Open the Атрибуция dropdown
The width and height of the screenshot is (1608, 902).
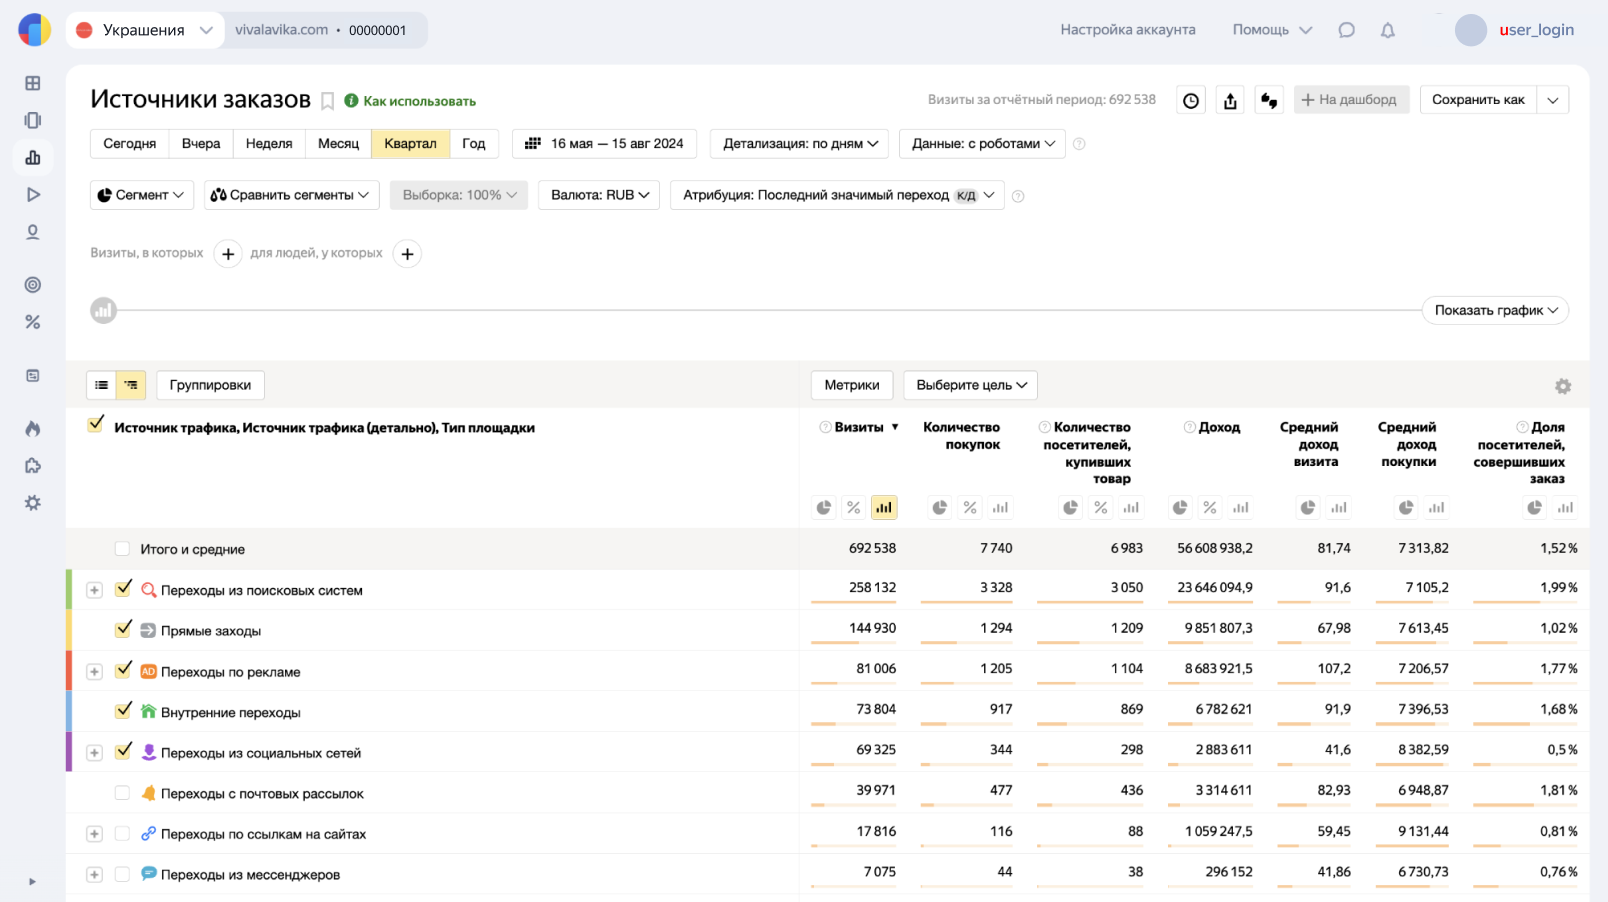pos(837,195)
